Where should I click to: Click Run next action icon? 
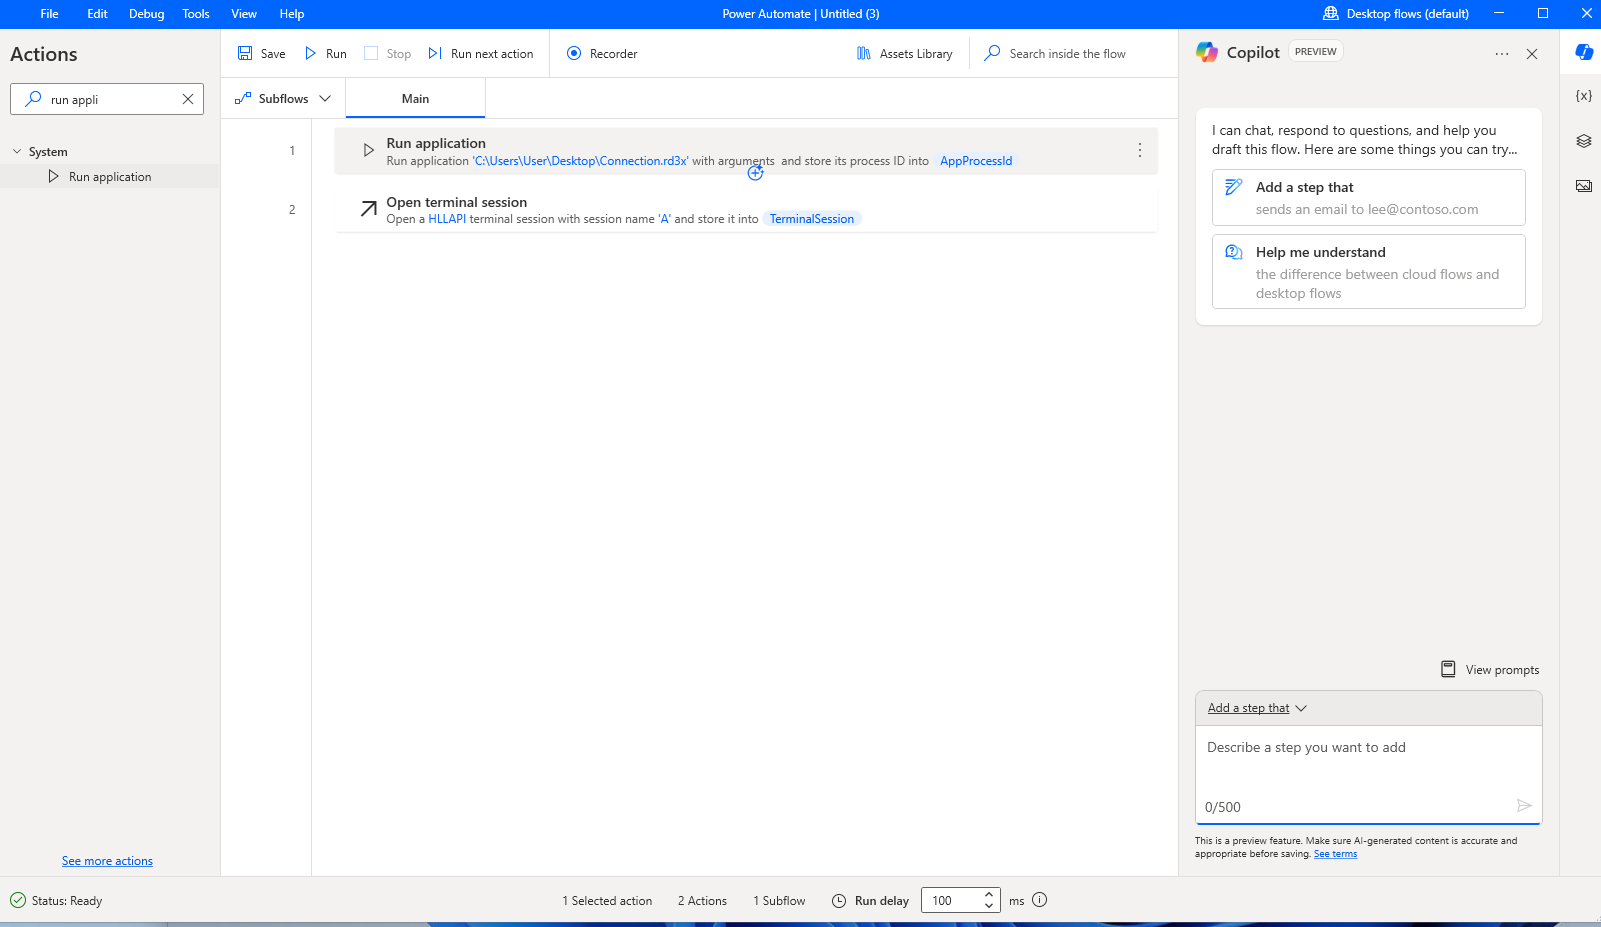pos(435,53)
